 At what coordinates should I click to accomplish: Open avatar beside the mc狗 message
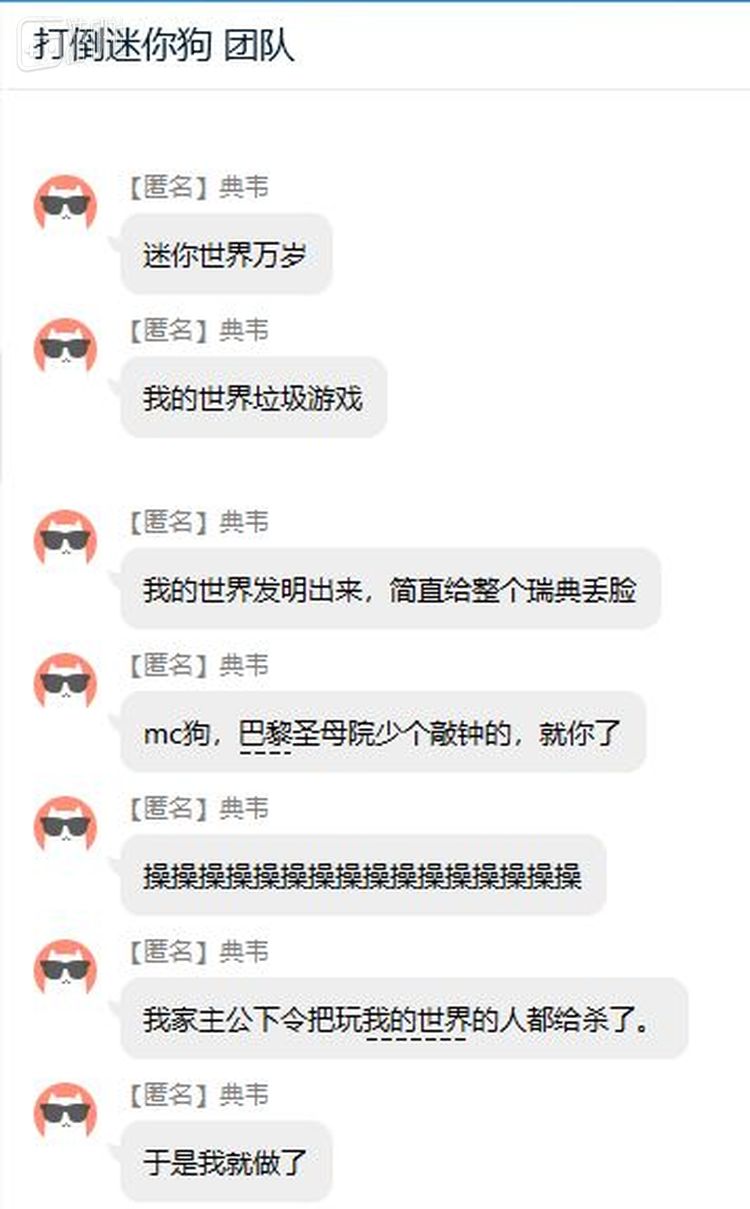(x=65, y=683)
